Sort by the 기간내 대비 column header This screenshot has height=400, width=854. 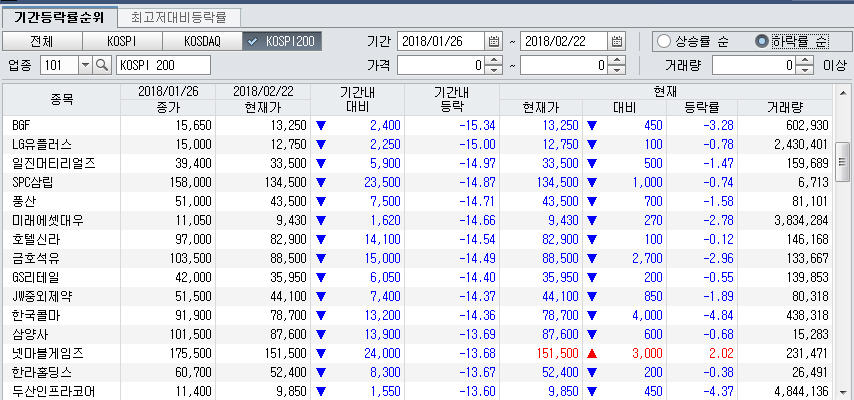(357, 99)
